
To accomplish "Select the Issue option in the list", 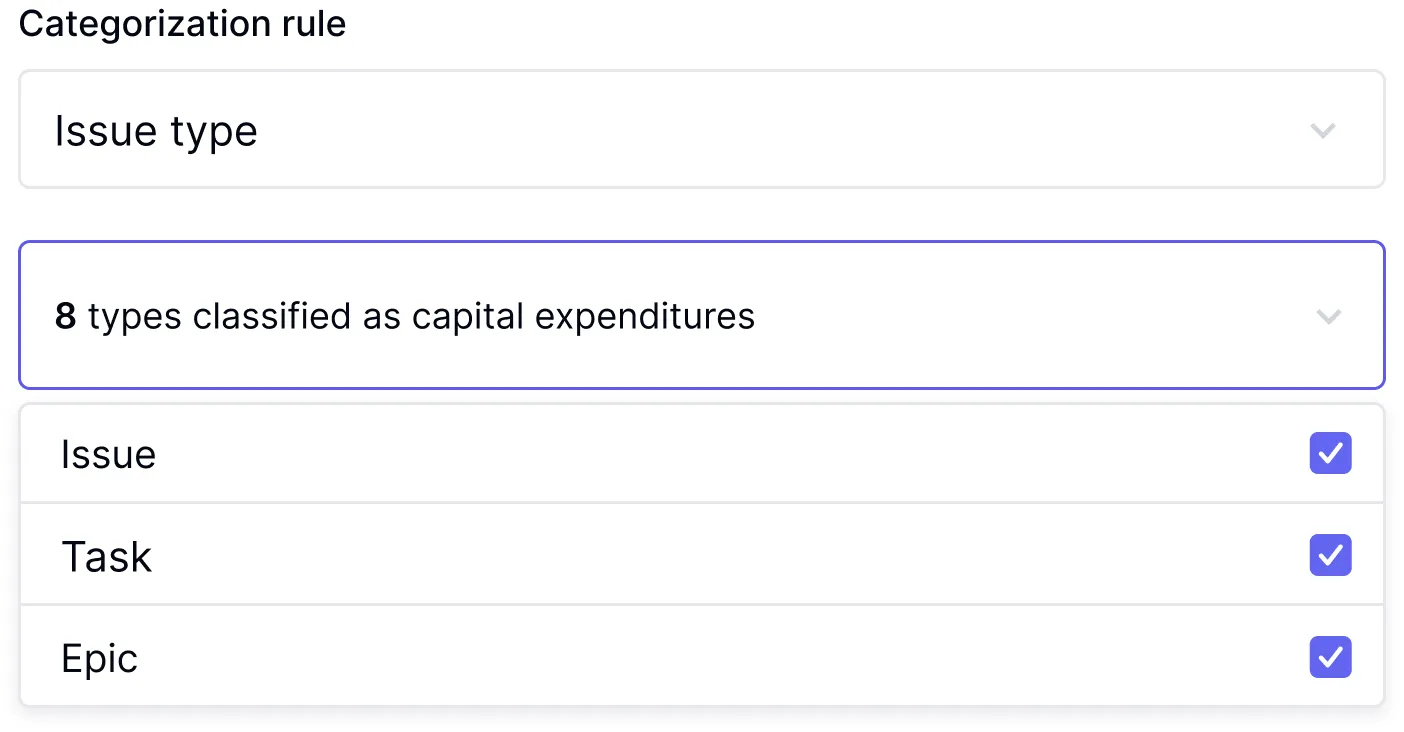I will [x=701, y=454].
